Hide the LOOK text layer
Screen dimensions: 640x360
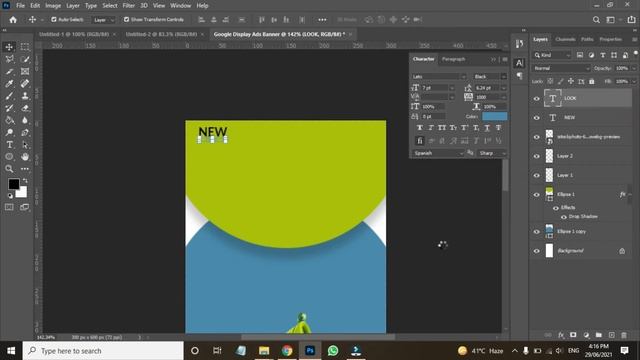point(537,98)
